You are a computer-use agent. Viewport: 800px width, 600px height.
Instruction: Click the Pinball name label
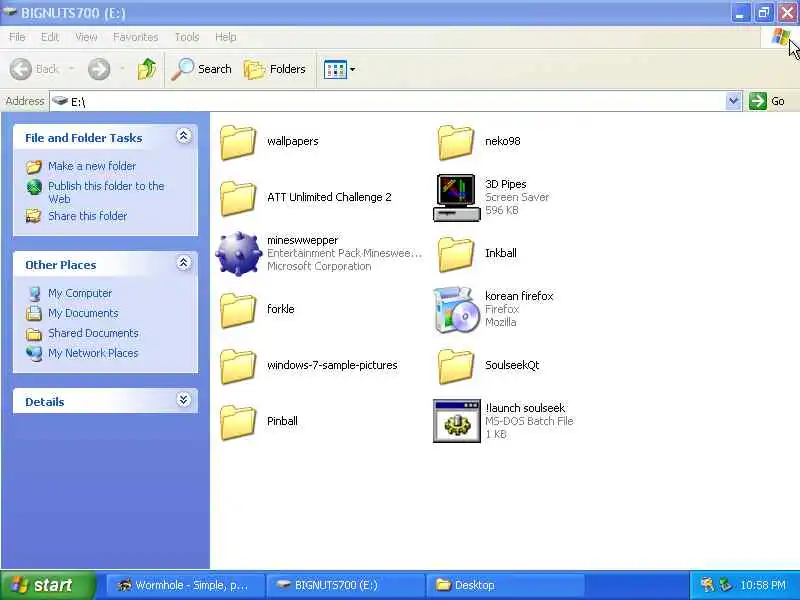[x=282, y=421]
